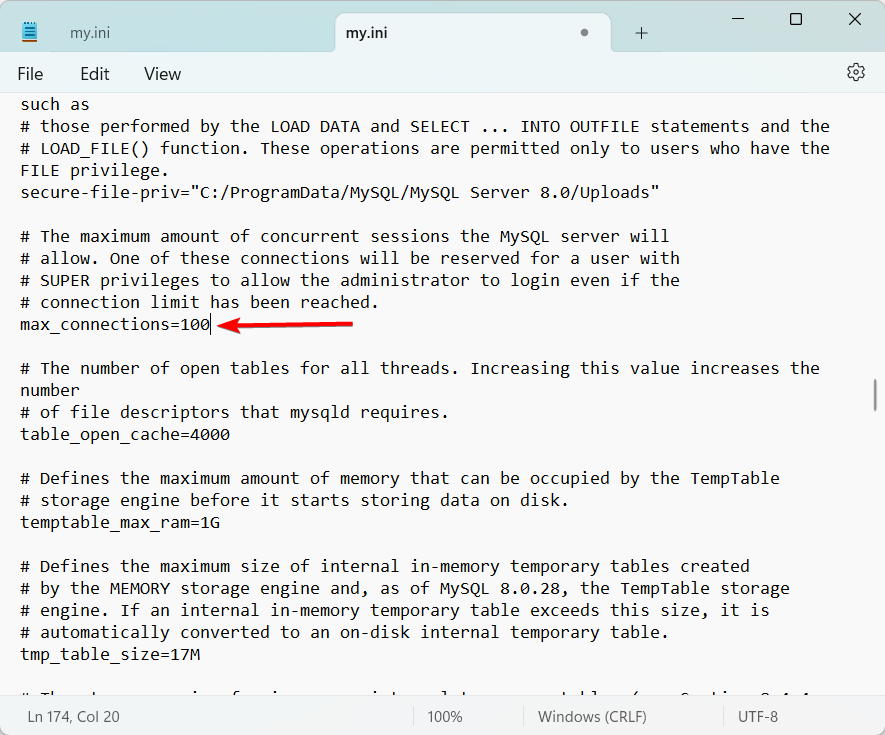The width and height of the screenshot is (885, 735).
Task: Click comment '# automatically converted to an on-disk'
Action: 344,633
